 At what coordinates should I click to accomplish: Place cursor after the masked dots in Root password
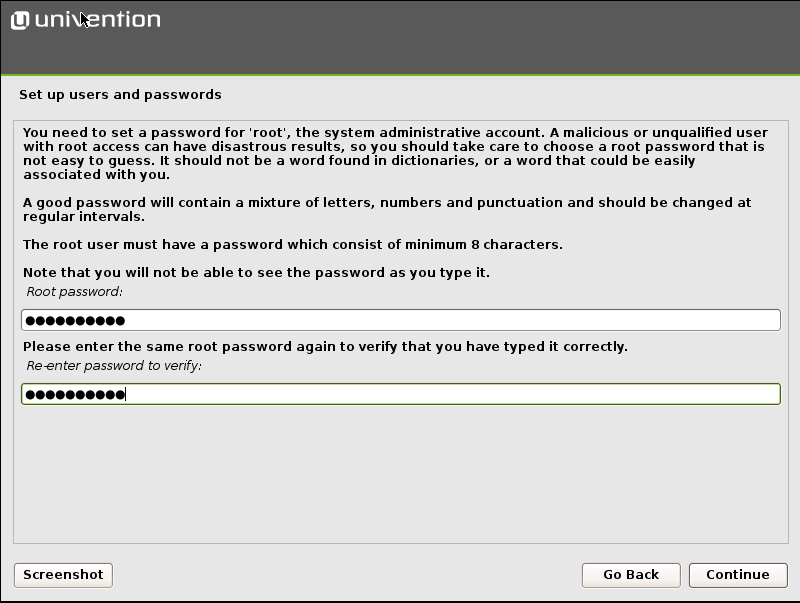[x=127, y=320]
